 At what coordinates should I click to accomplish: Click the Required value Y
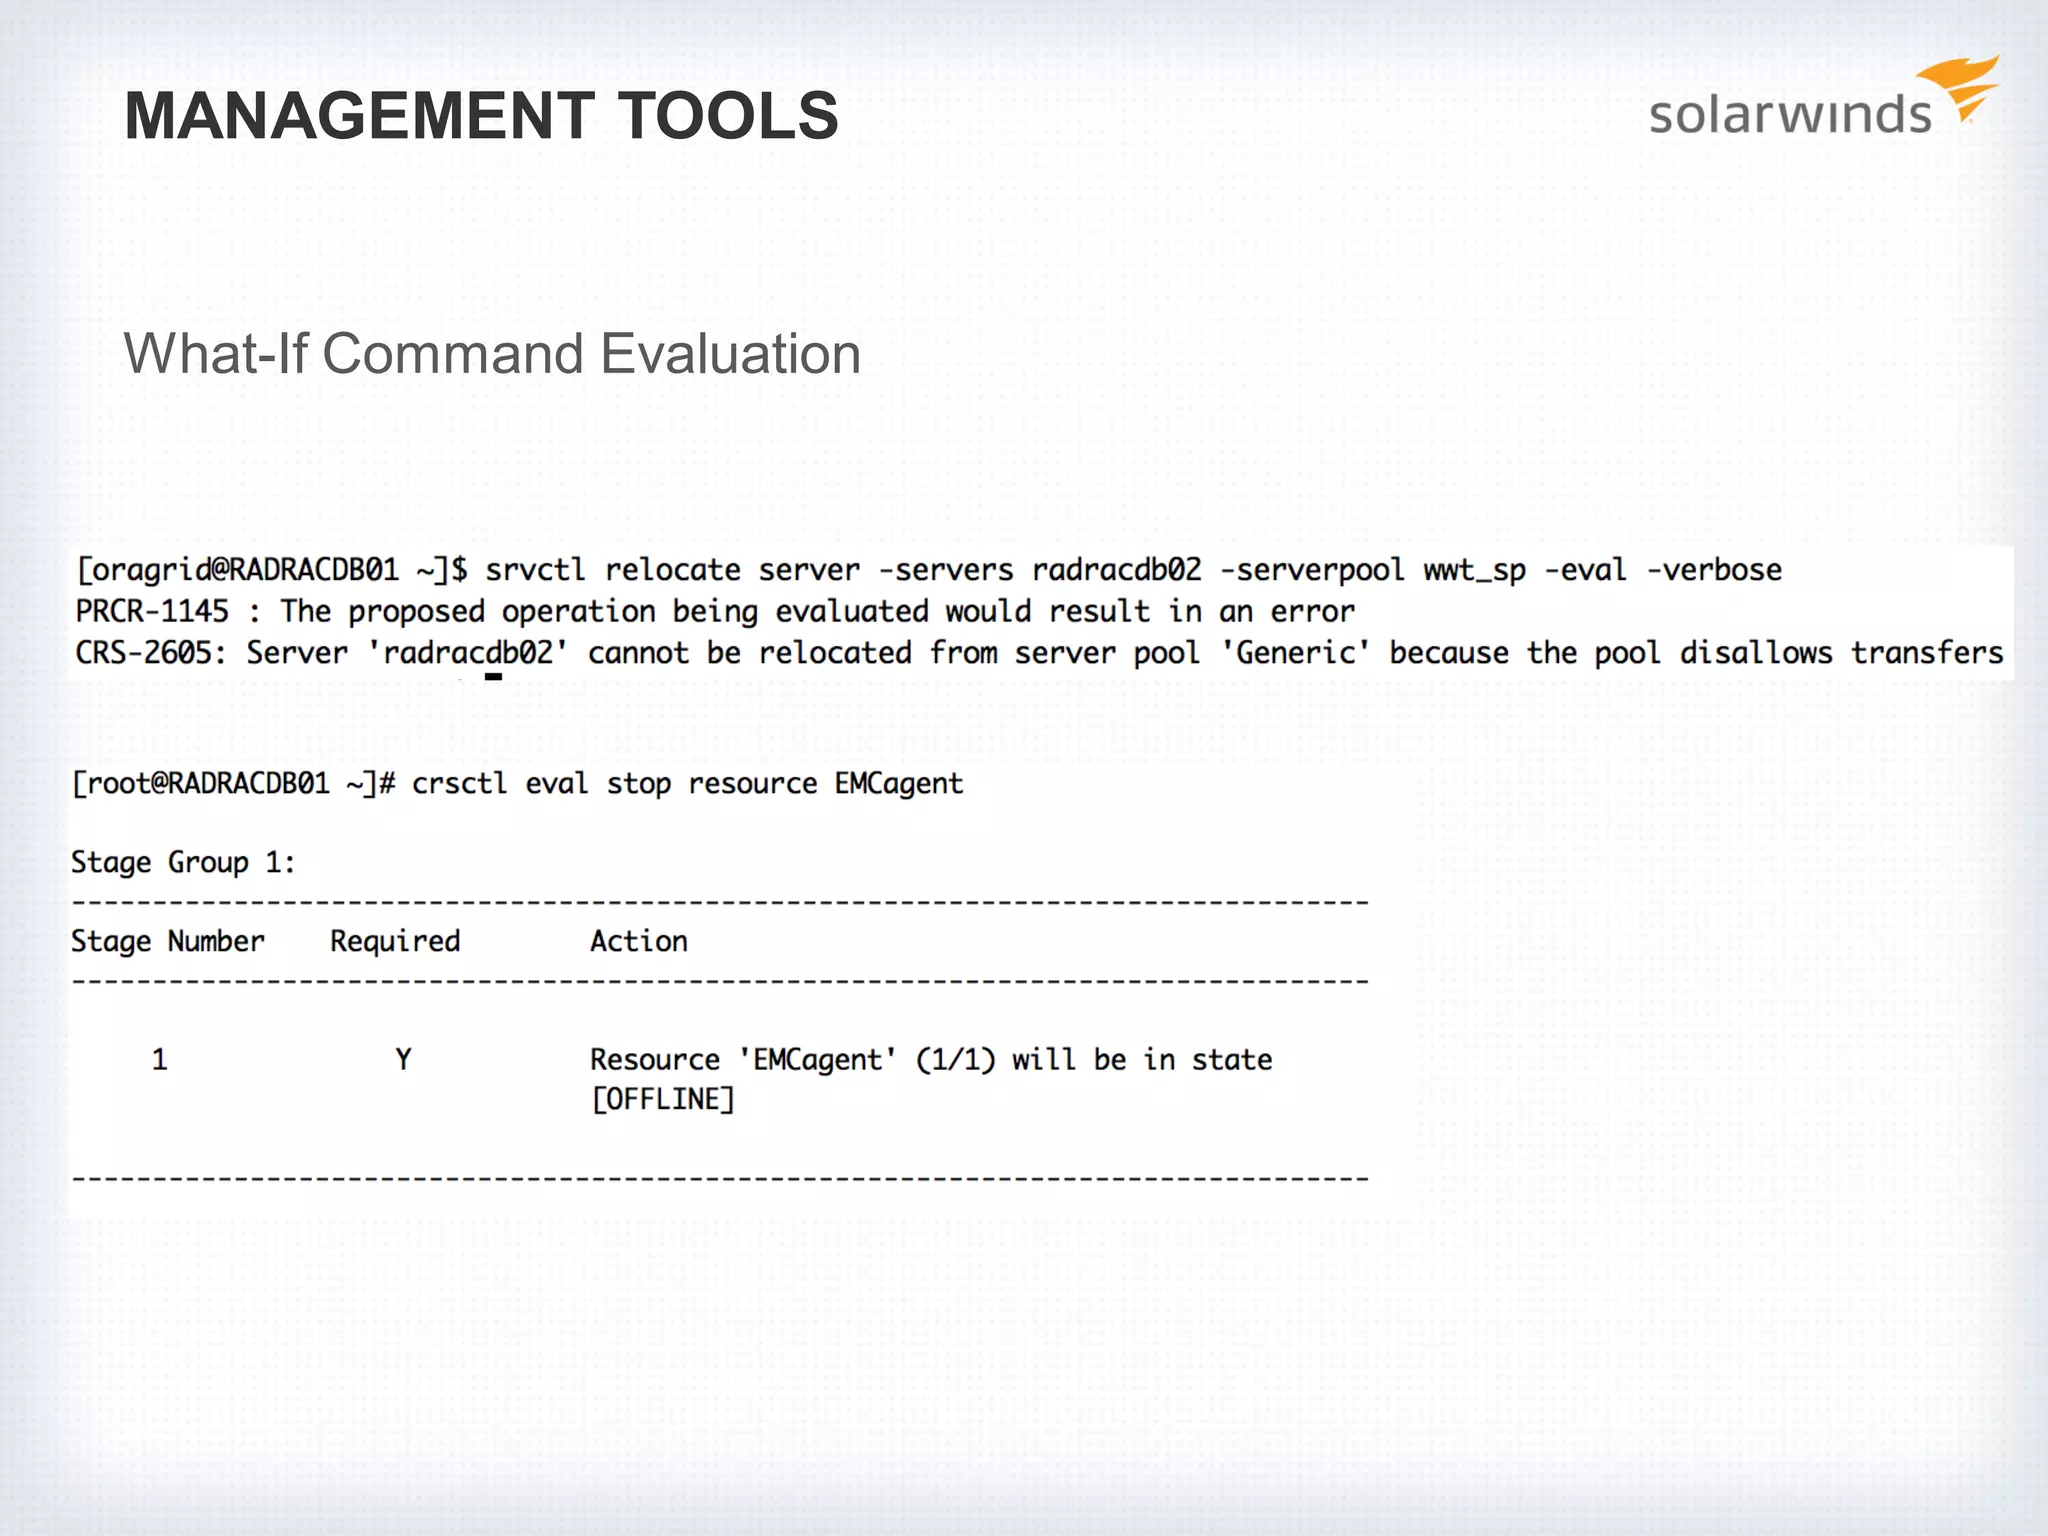(403, 1060)
